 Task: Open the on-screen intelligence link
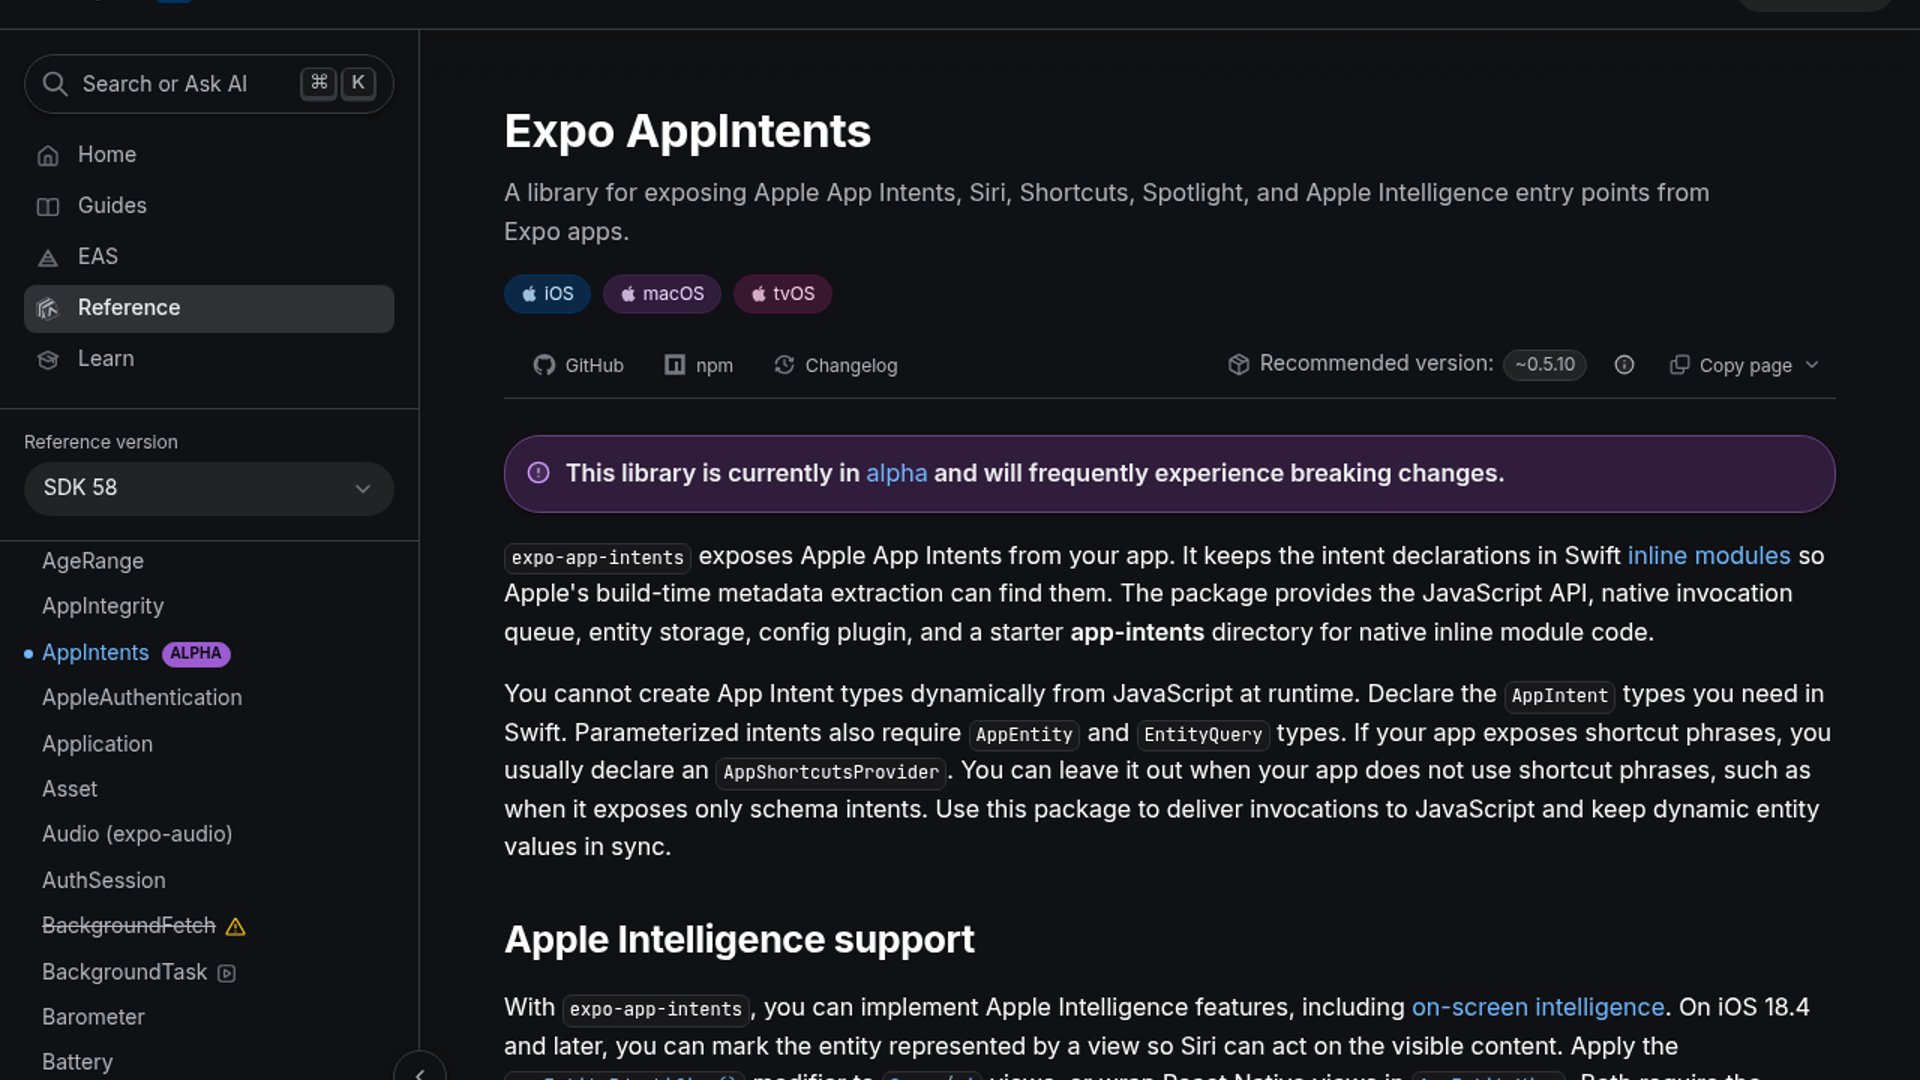(x=1537, y=1007)
